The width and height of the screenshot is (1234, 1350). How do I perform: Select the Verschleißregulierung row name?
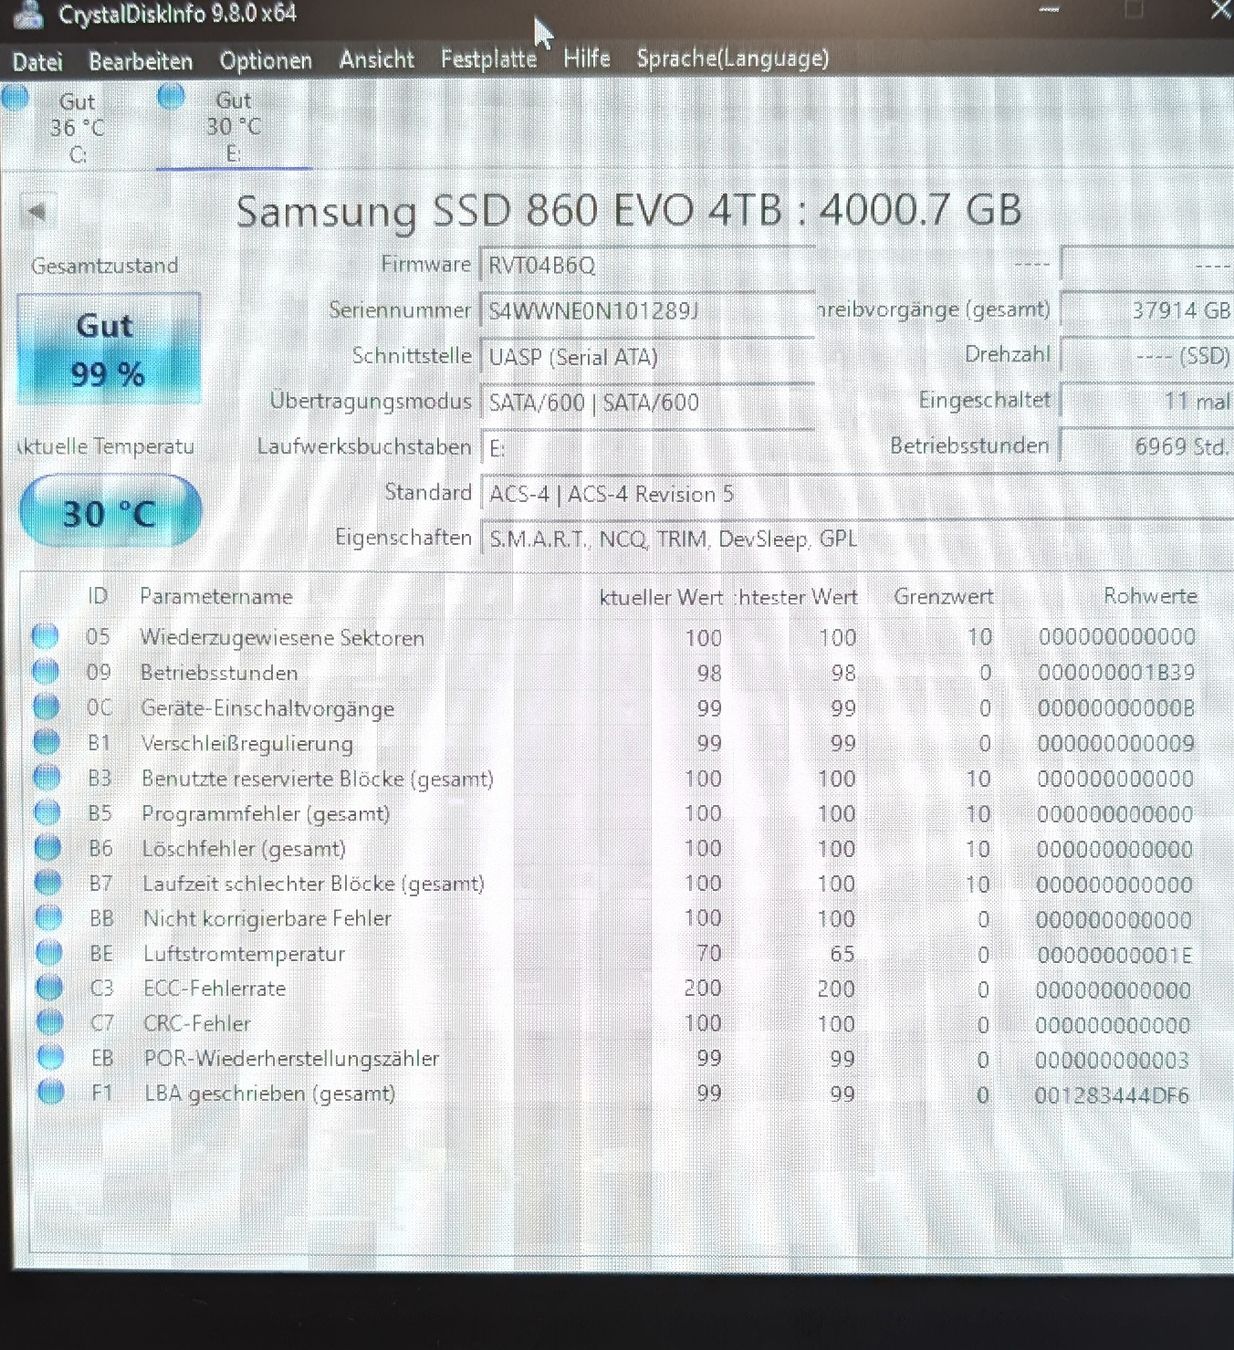point(247,743)
